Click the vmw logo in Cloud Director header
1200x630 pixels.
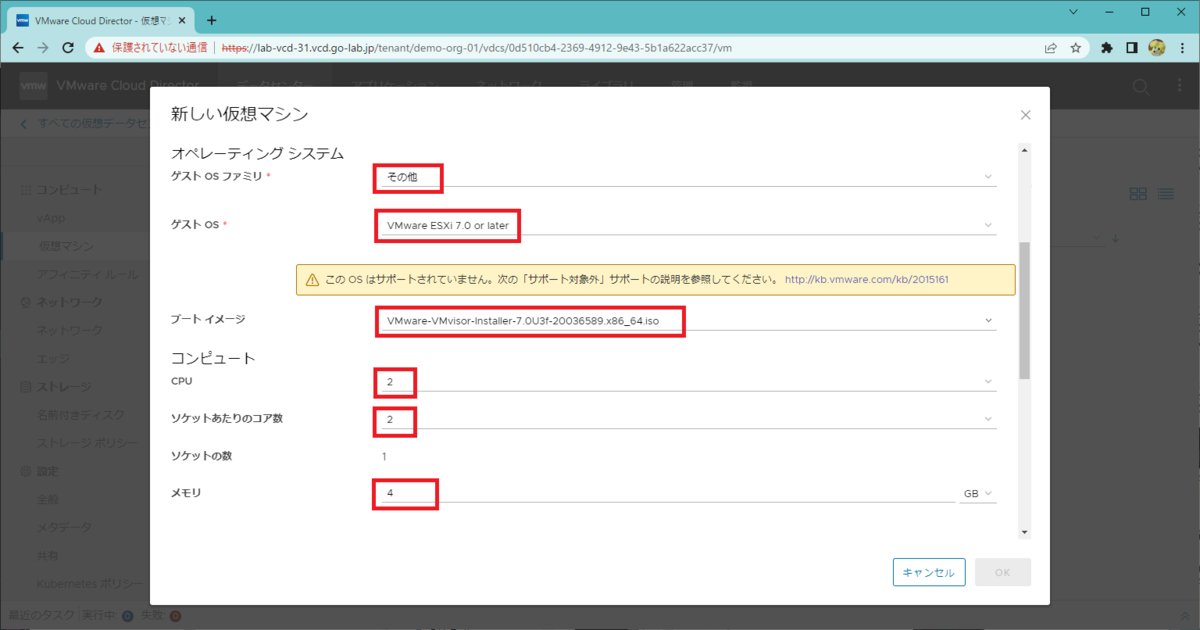[34, 87]
